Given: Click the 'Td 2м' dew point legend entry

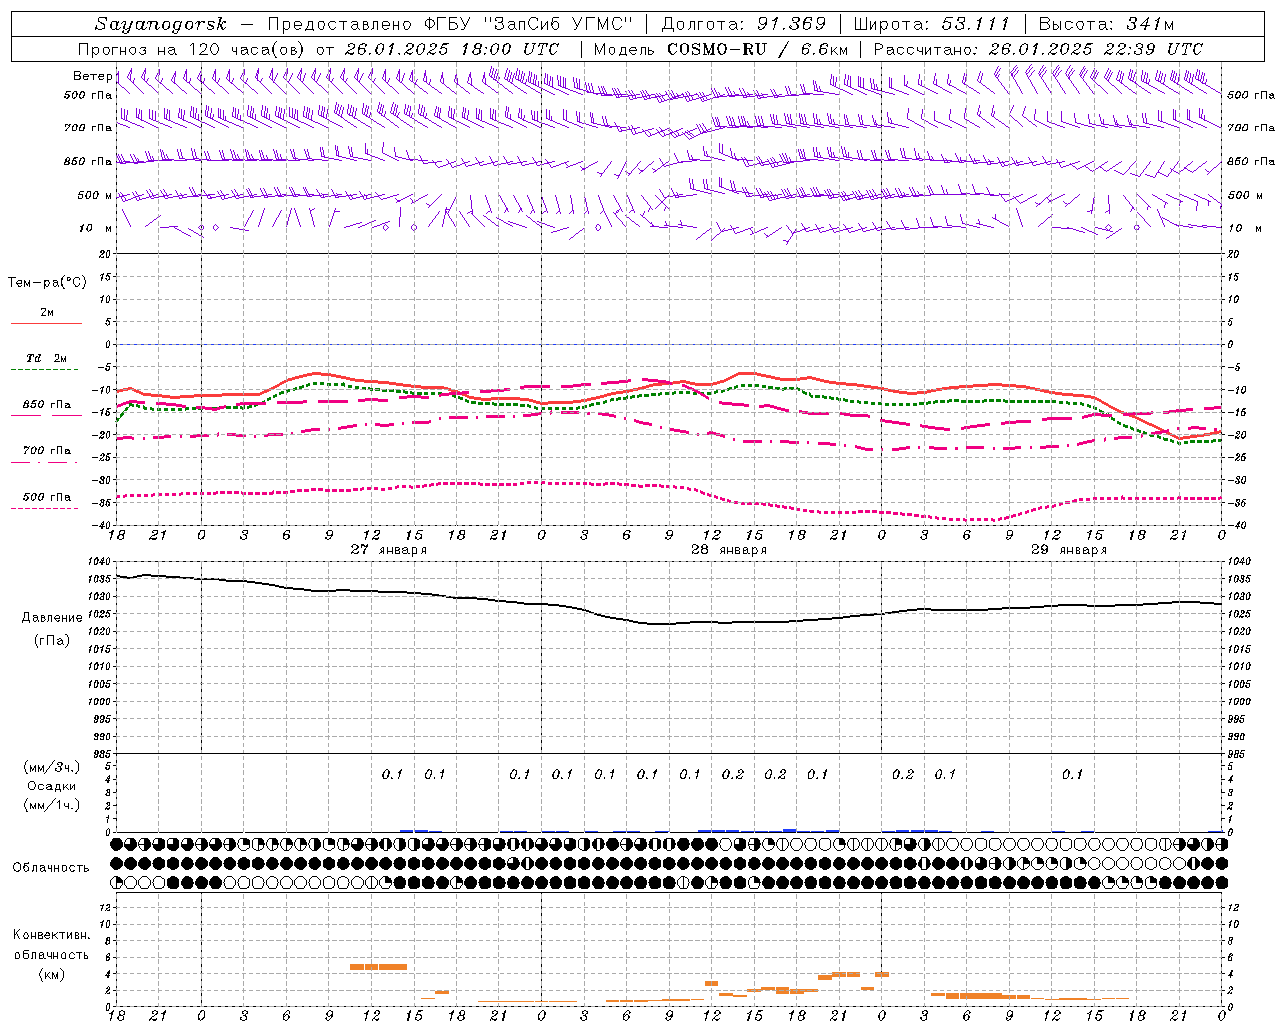Looking at the screenshot, I should (46, 358).
